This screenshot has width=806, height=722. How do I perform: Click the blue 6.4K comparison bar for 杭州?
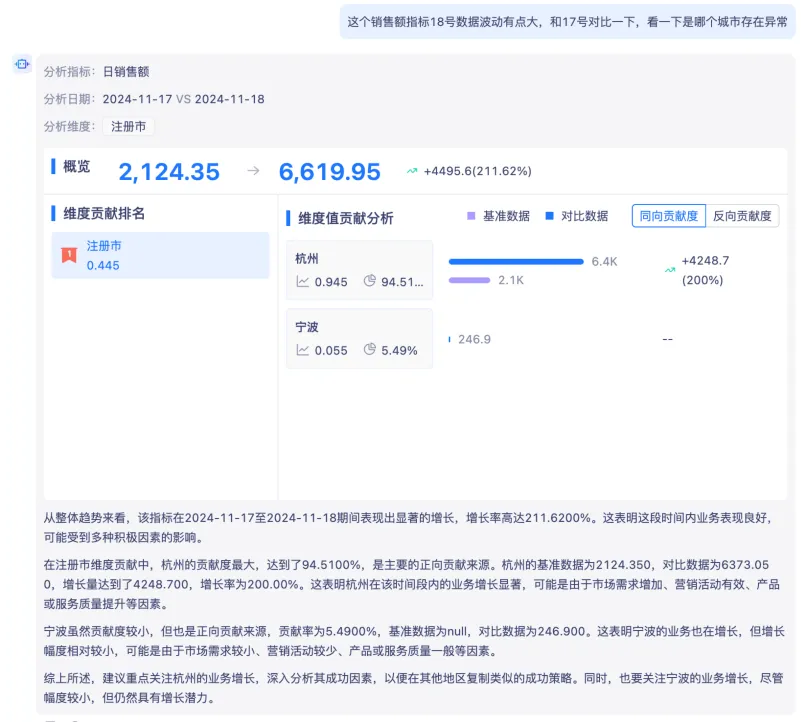coord(516,261)
